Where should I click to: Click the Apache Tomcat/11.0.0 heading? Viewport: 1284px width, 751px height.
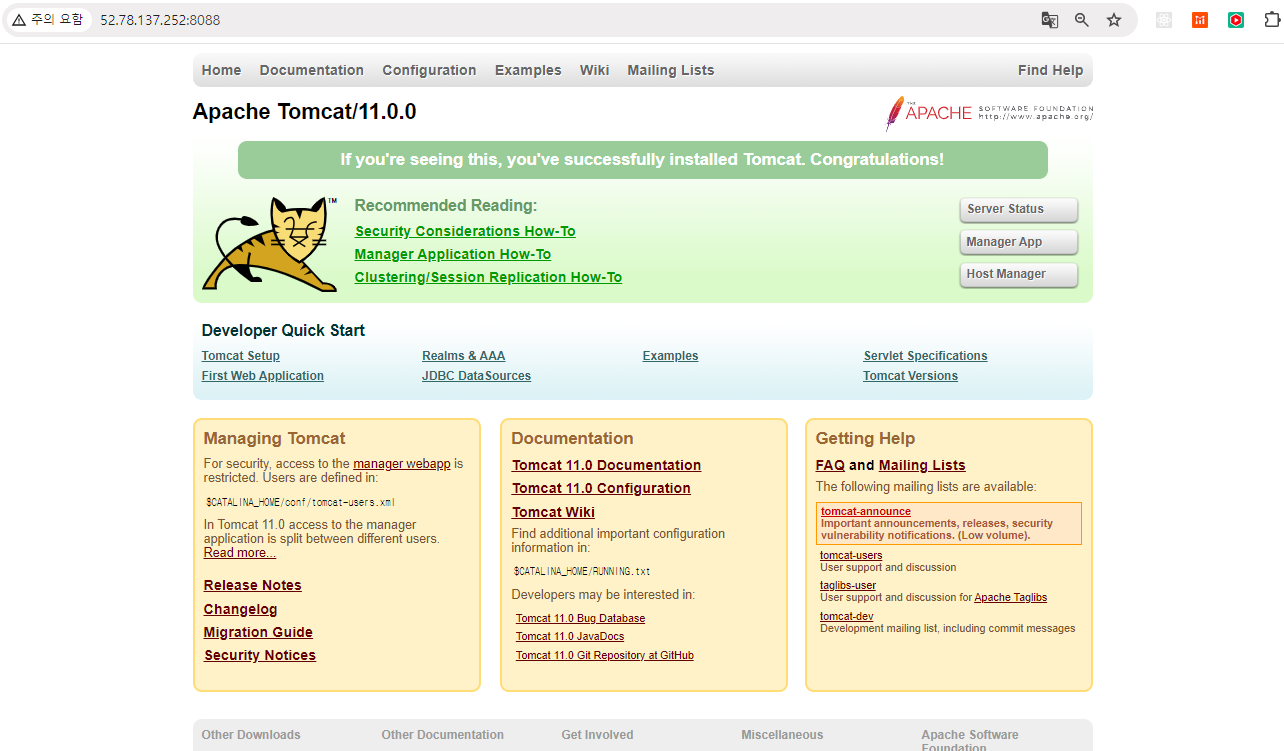click(x=304, y=112)
